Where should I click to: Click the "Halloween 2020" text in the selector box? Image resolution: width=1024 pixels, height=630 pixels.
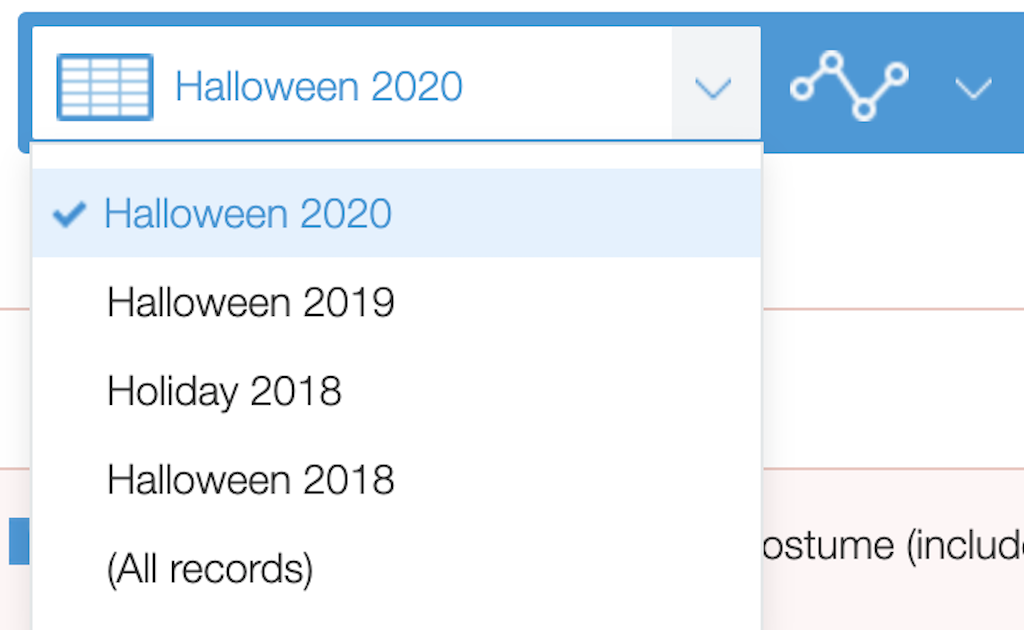point(318,87)
